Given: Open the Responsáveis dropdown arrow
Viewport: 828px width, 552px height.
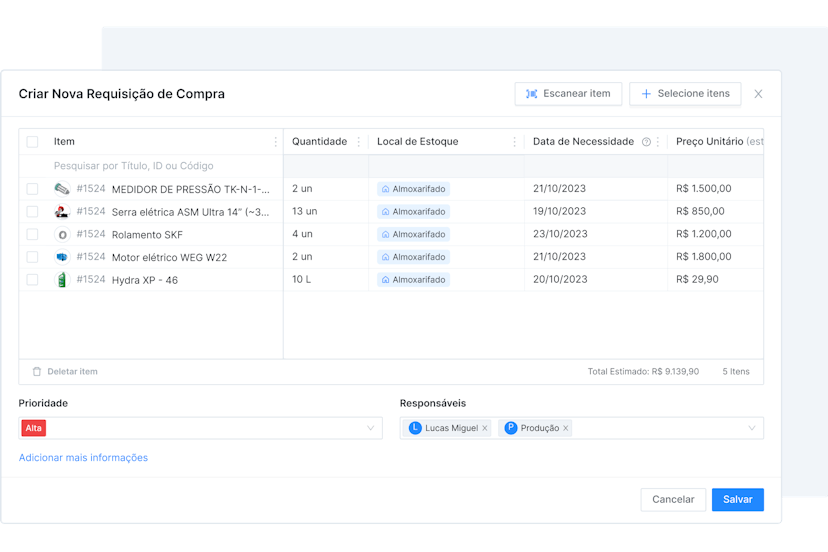Looking at the screenshot, I should coord(752,428).
